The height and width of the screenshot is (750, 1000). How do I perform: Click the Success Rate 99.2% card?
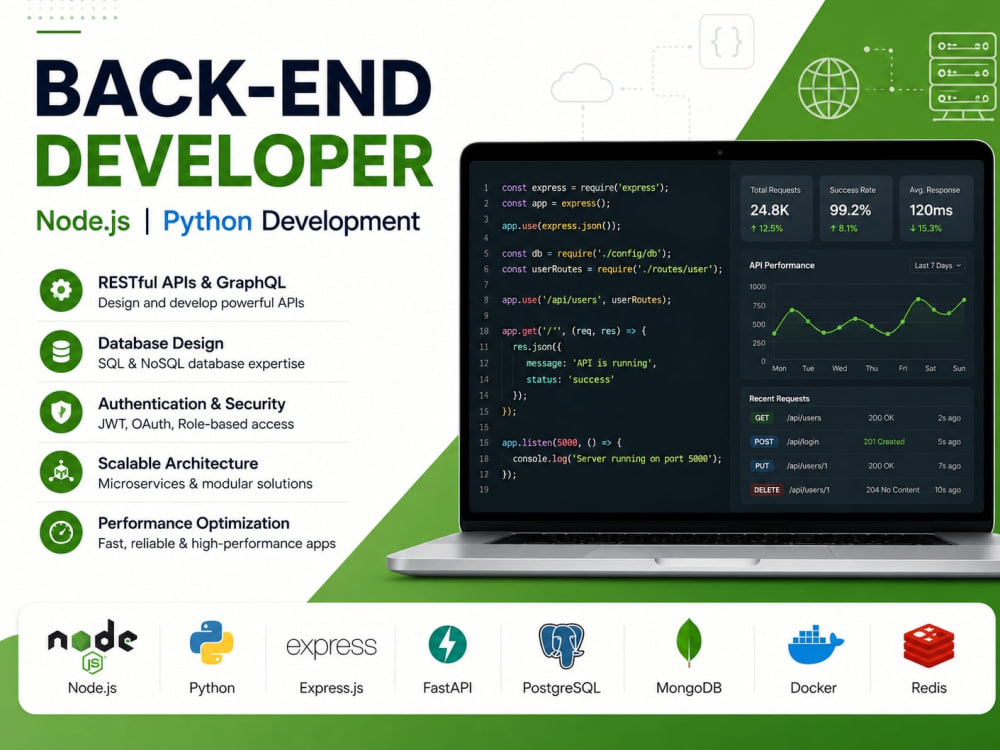pos(856,209)
